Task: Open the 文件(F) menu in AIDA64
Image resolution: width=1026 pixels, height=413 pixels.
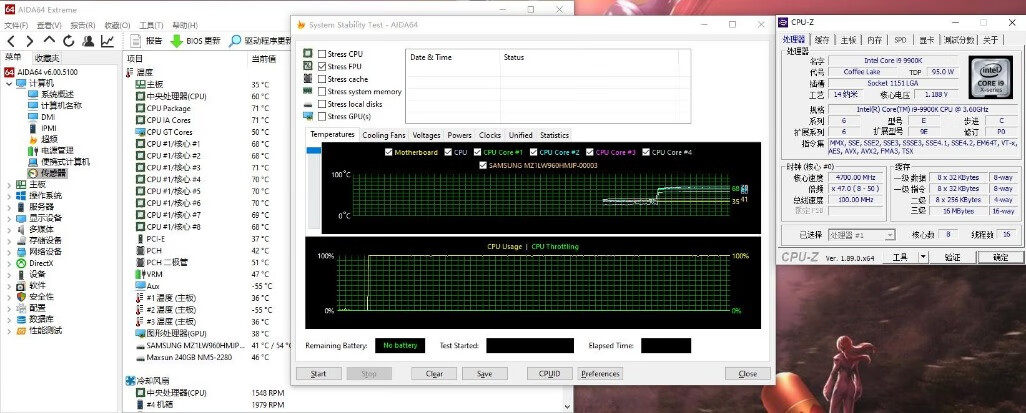Action: click(16, 26)
